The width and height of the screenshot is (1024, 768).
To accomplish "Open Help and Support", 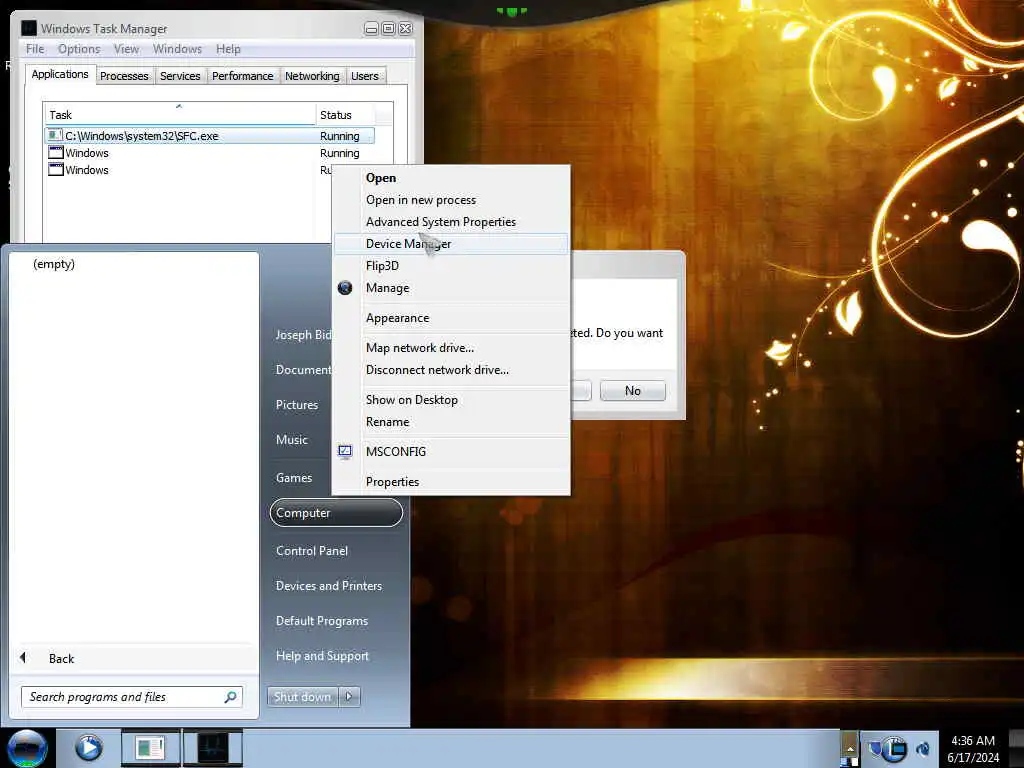I will [x=322, y=656].
